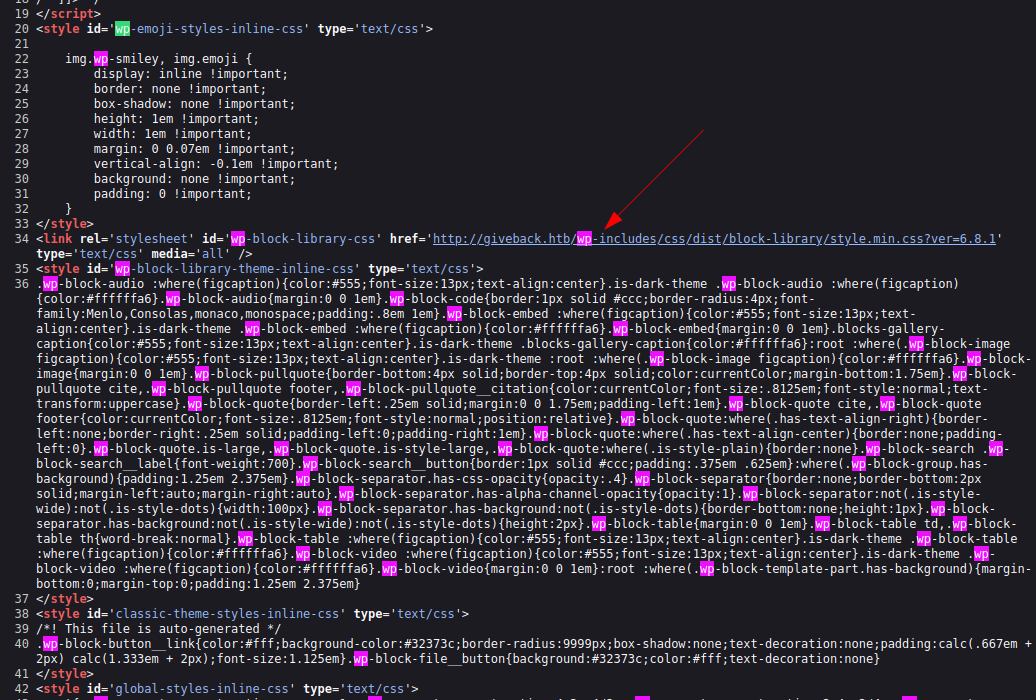Click the 'padding: 0 !important;' line
Screen dimensions: 1036x700
(172, 194)
